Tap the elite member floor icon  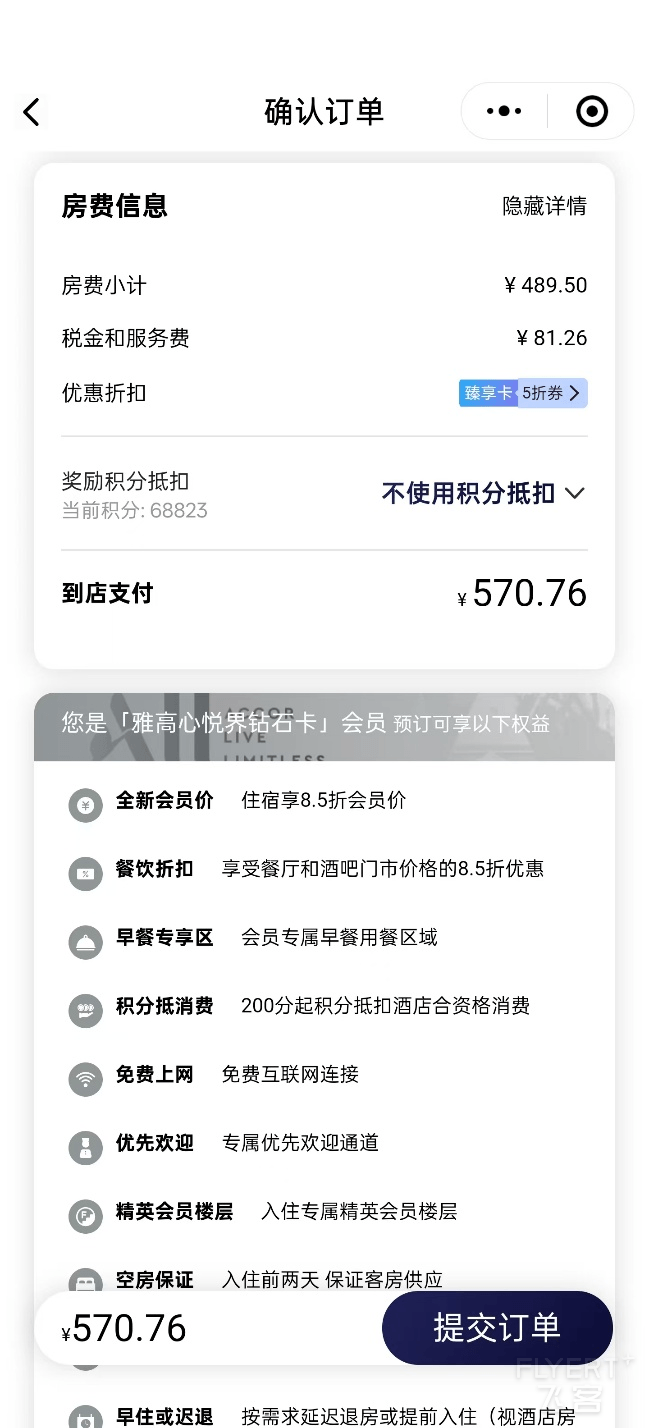coord(85,1216)
